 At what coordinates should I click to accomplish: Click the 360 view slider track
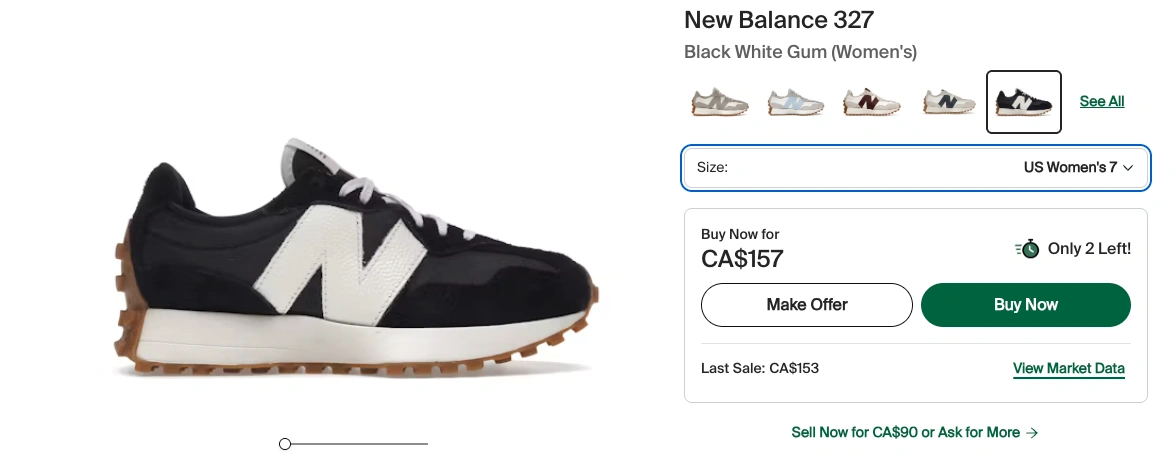pos(360,444)
